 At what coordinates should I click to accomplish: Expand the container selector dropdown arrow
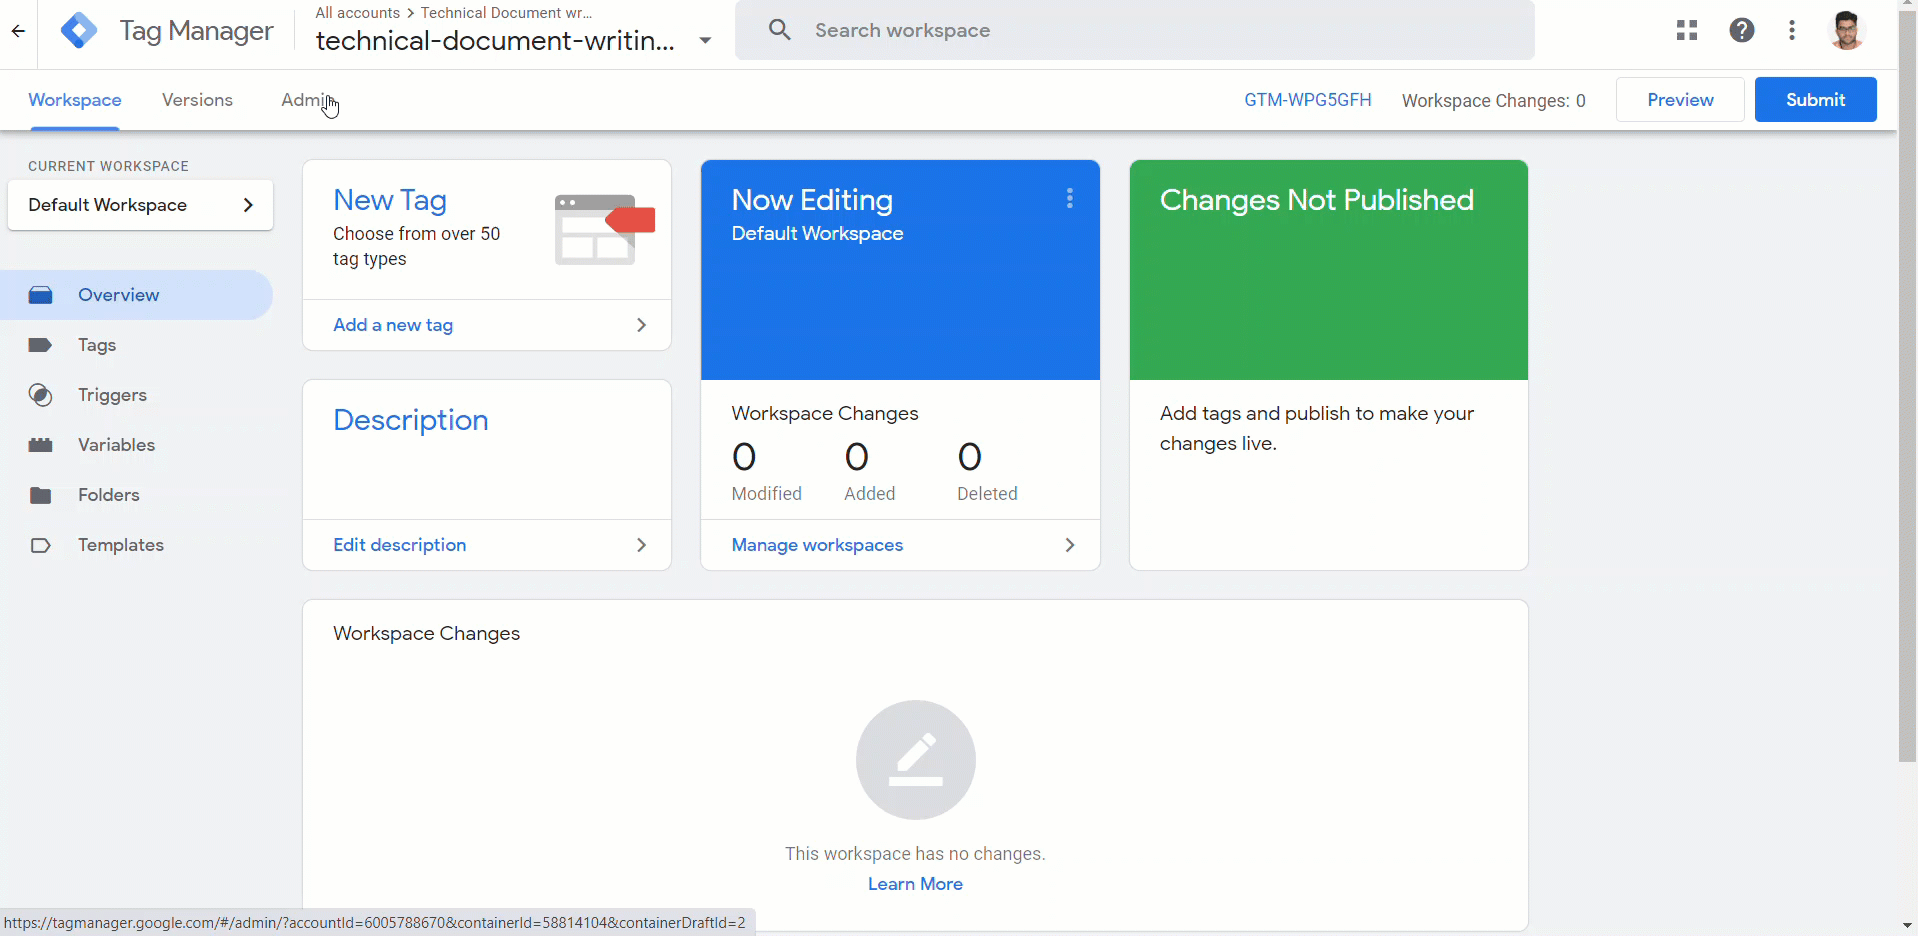click(x=705, y=41)
